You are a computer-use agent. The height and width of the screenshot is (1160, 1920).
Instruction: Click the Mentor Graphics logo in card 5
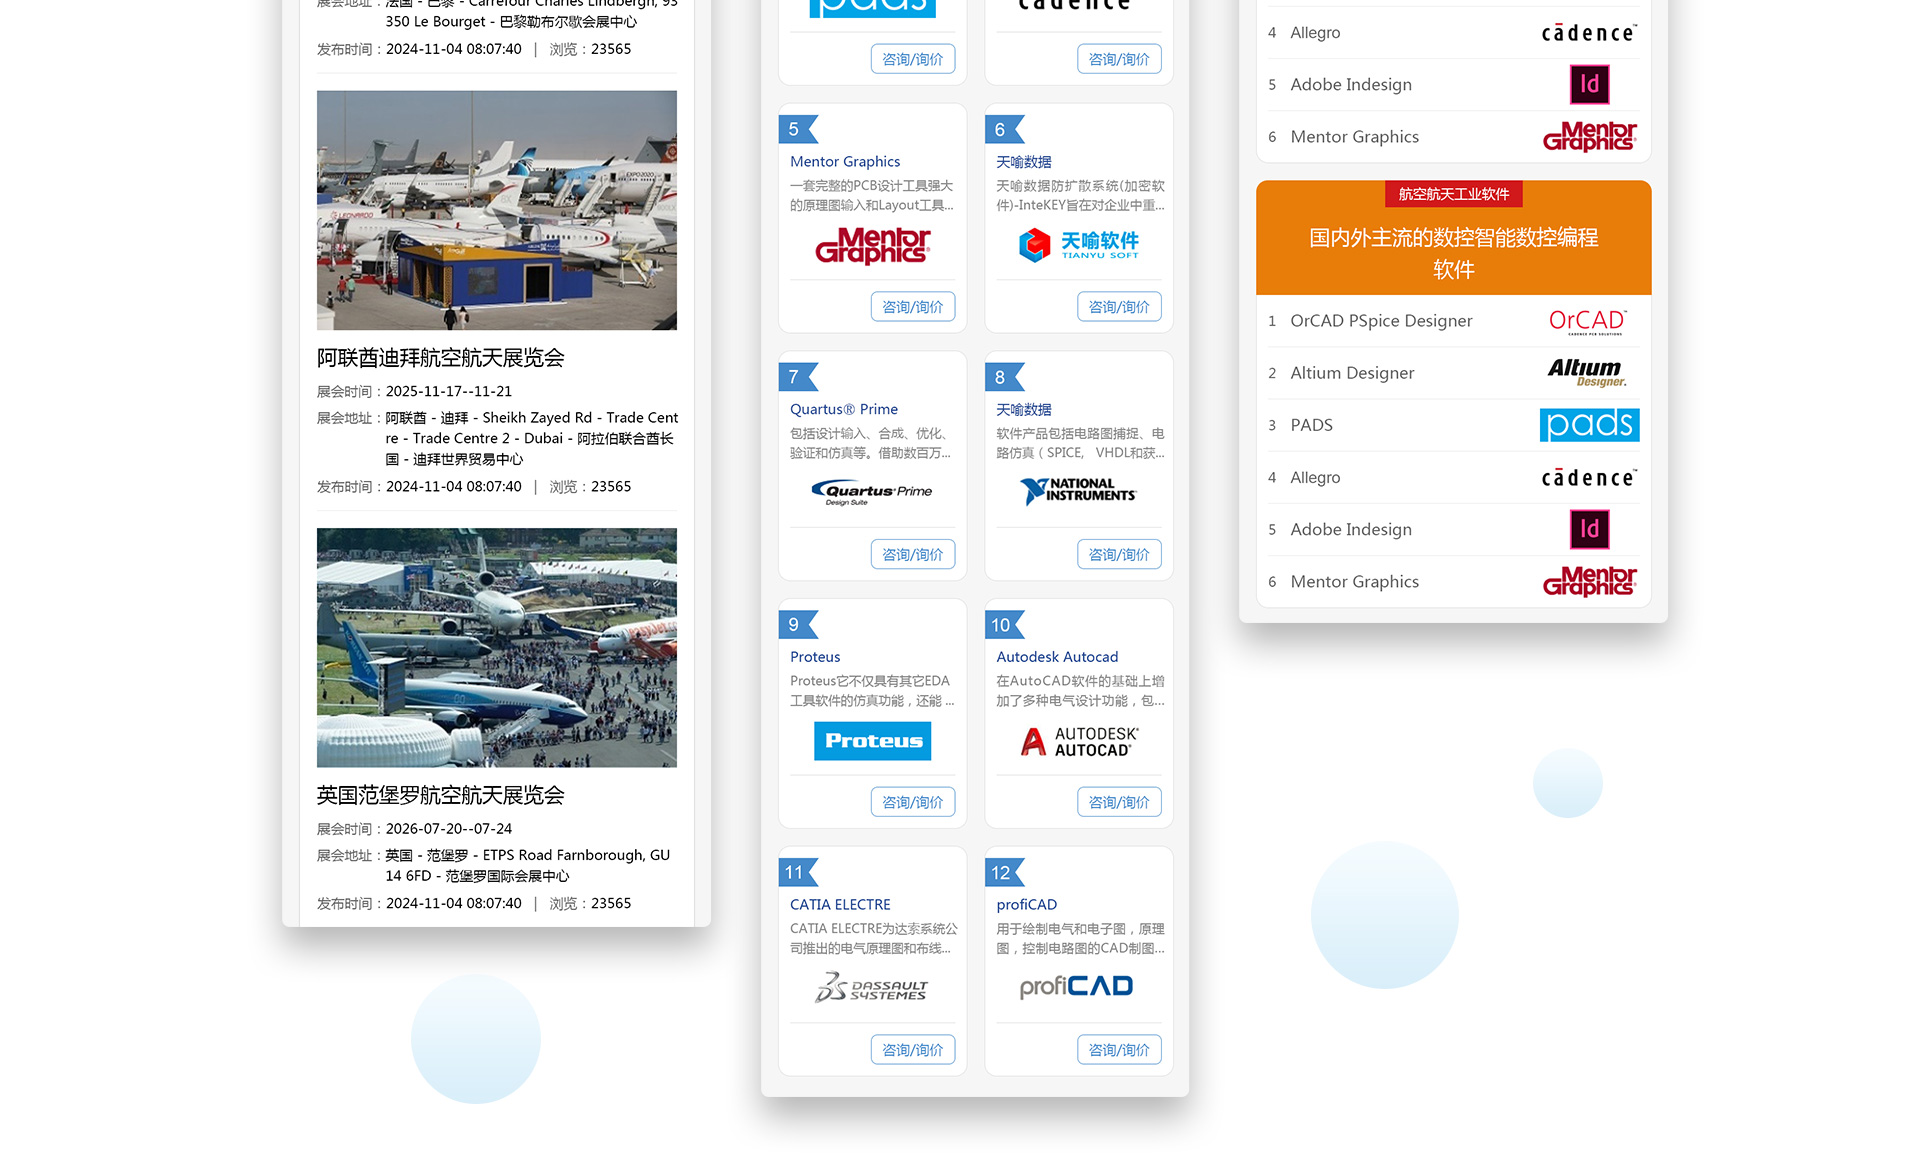tap(872, 245)
